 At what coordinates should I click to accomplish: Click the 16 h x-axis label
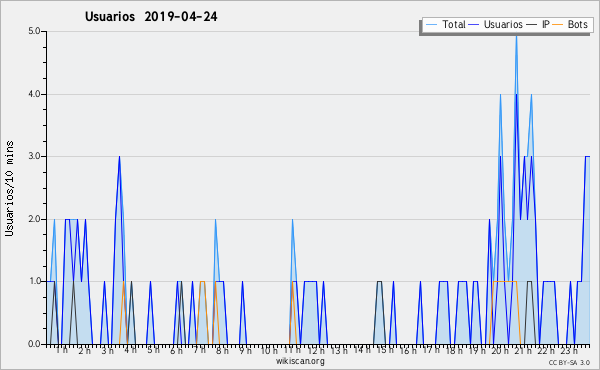[x=408, y=350]
